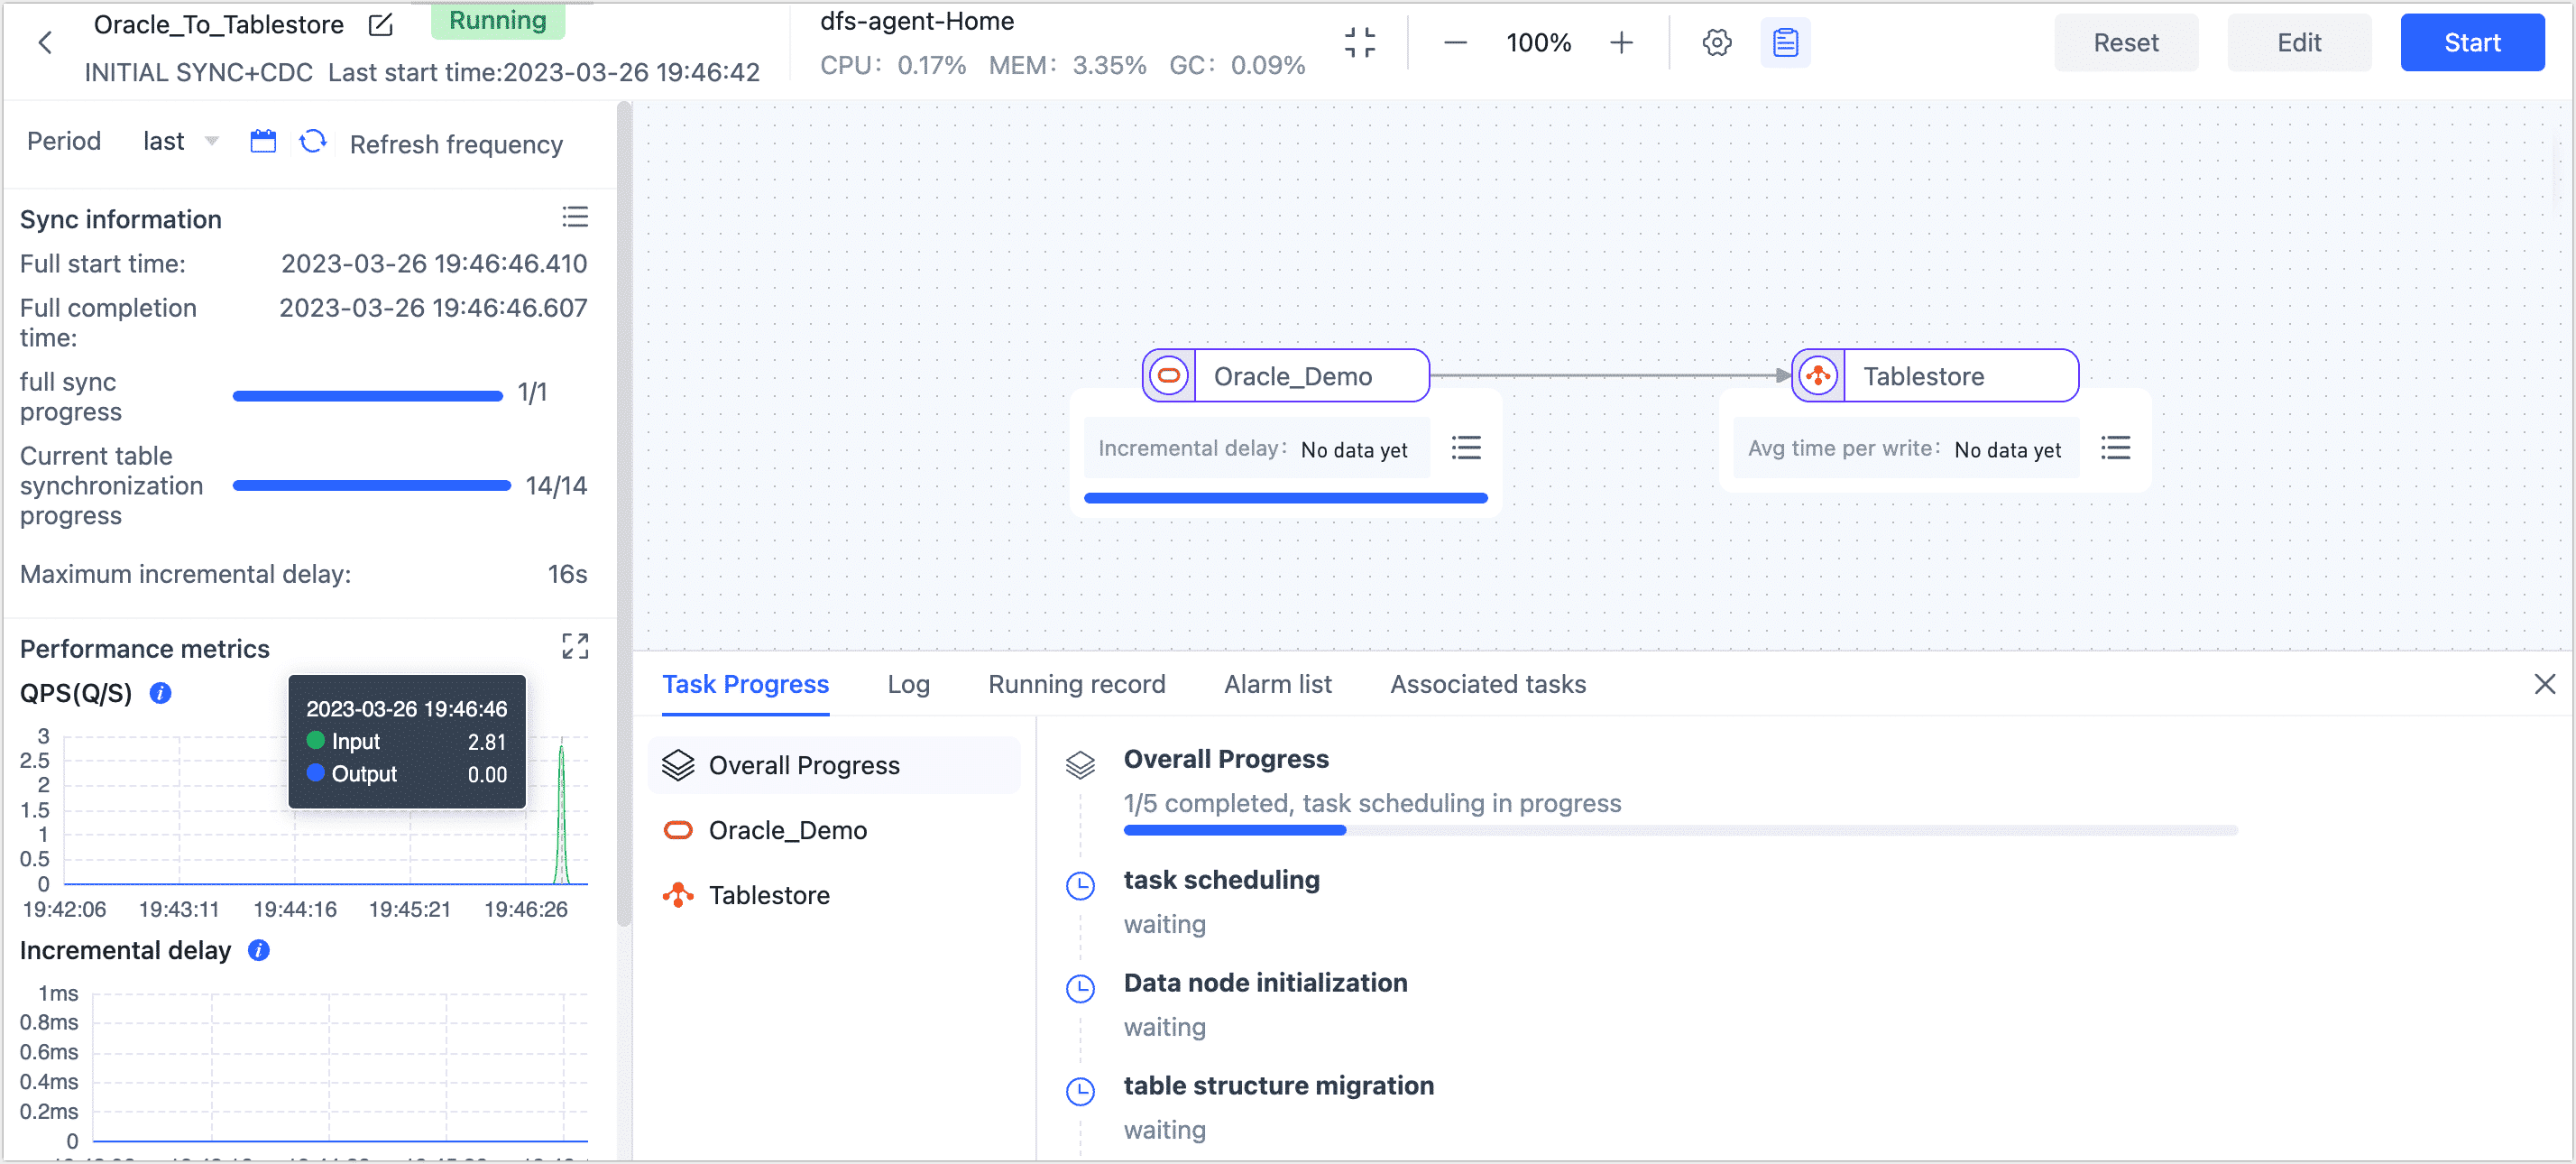Expand Performance metrics to fullscreen

[575, 647]
